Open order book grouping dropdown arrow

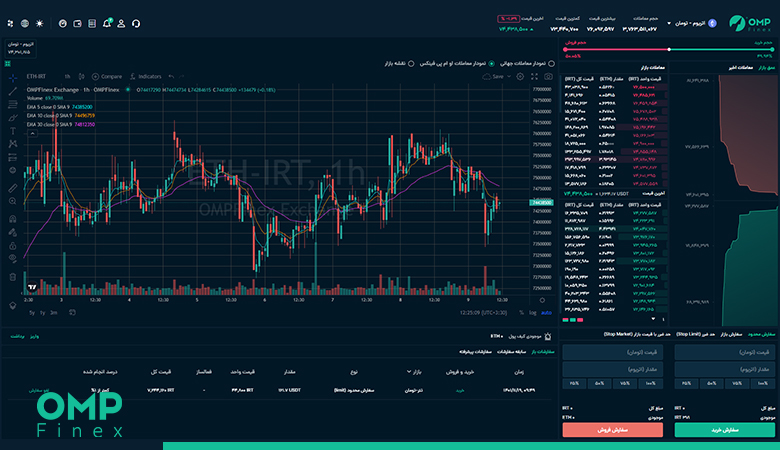click(x=653, y=319)
